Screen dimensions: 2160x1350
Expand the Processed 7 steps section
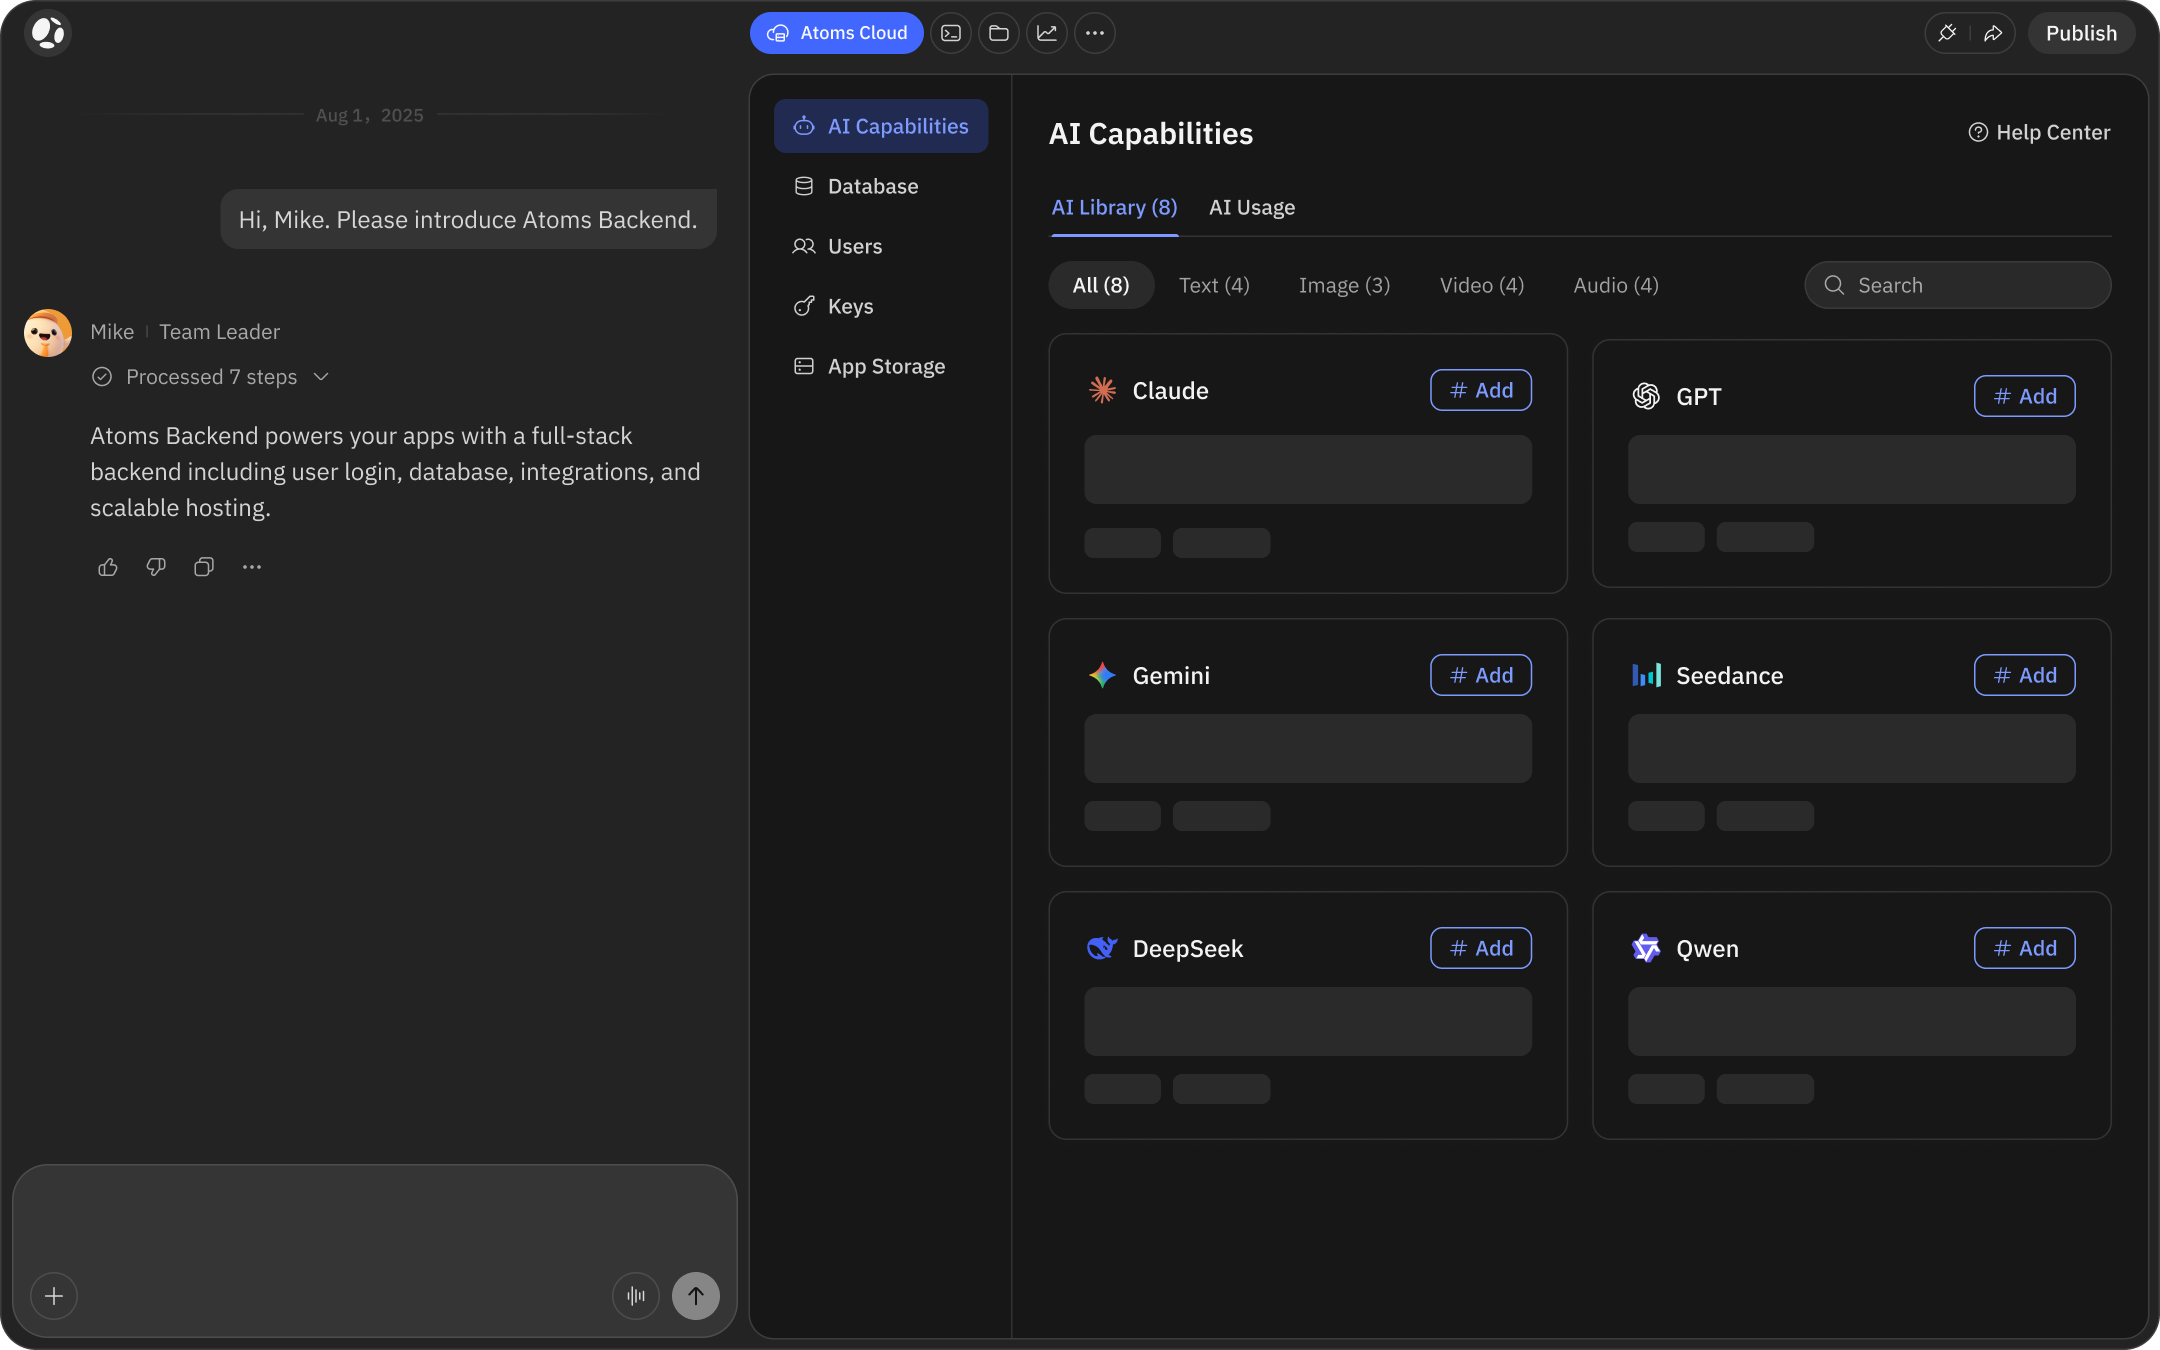click(321, 377)
